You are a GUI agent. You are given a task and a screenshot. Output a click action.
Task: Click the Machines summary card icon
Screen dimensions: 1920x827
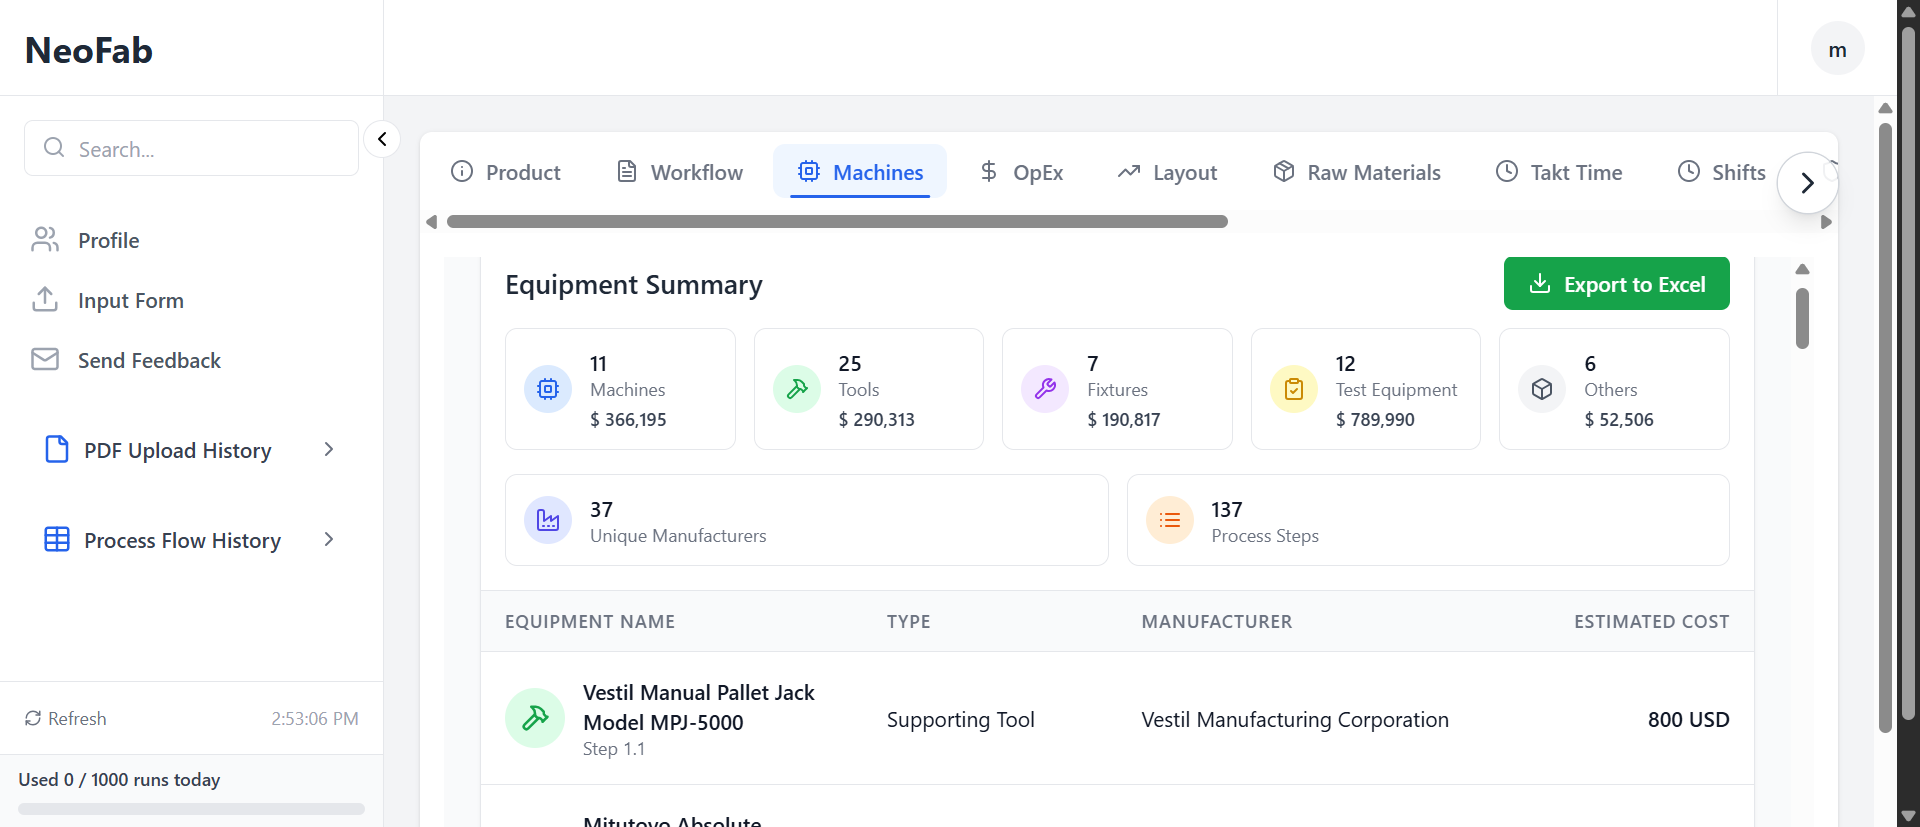[548, 389]
